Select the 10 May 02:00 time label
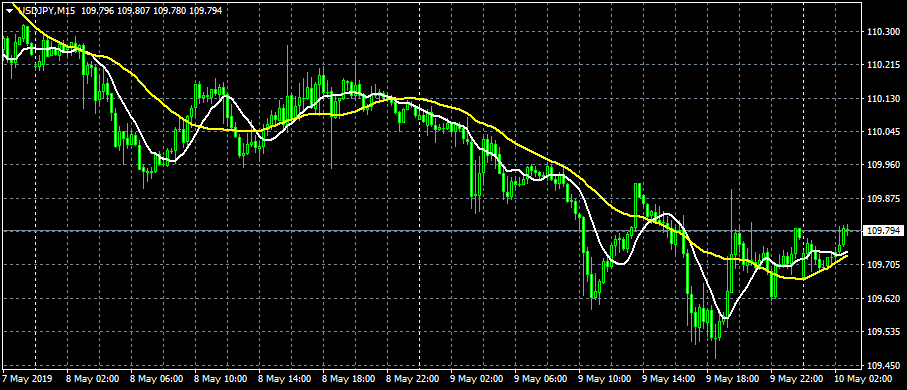The height and width of the screenshot is (390, 907). (861, 379)
